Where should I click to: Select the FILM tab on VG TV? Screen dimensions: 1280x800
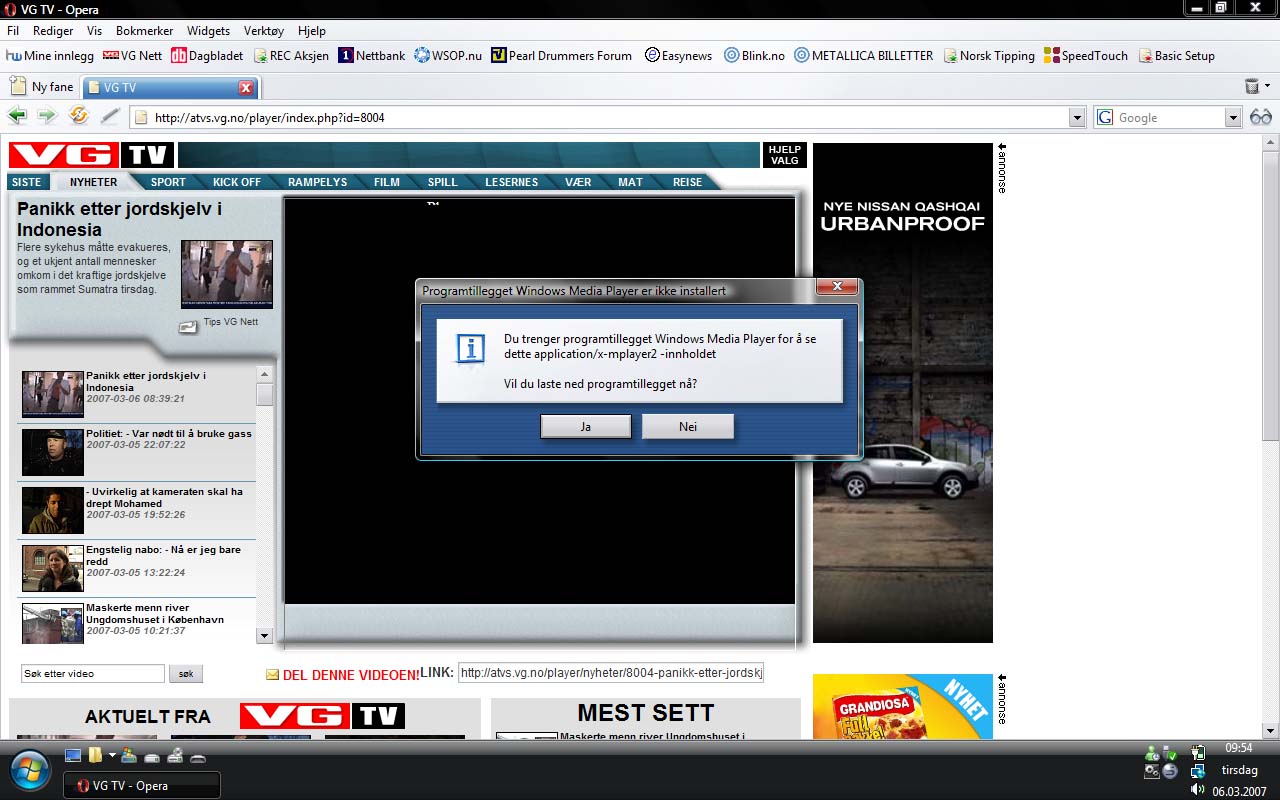coord(387,182)
